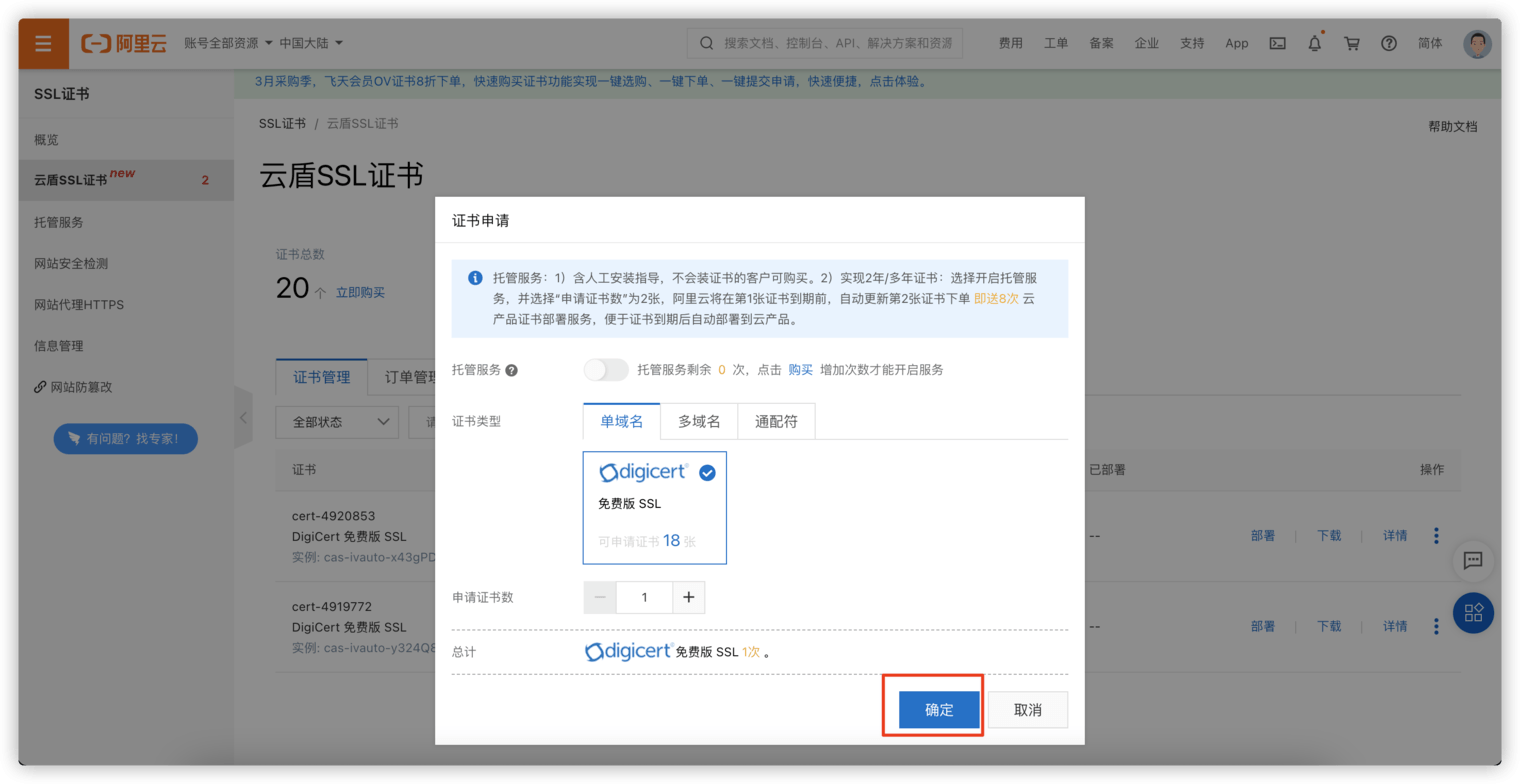Select the 单域名 tab
The width and height of the screenshot is (1520, 784).
click(x=621, y=422)
